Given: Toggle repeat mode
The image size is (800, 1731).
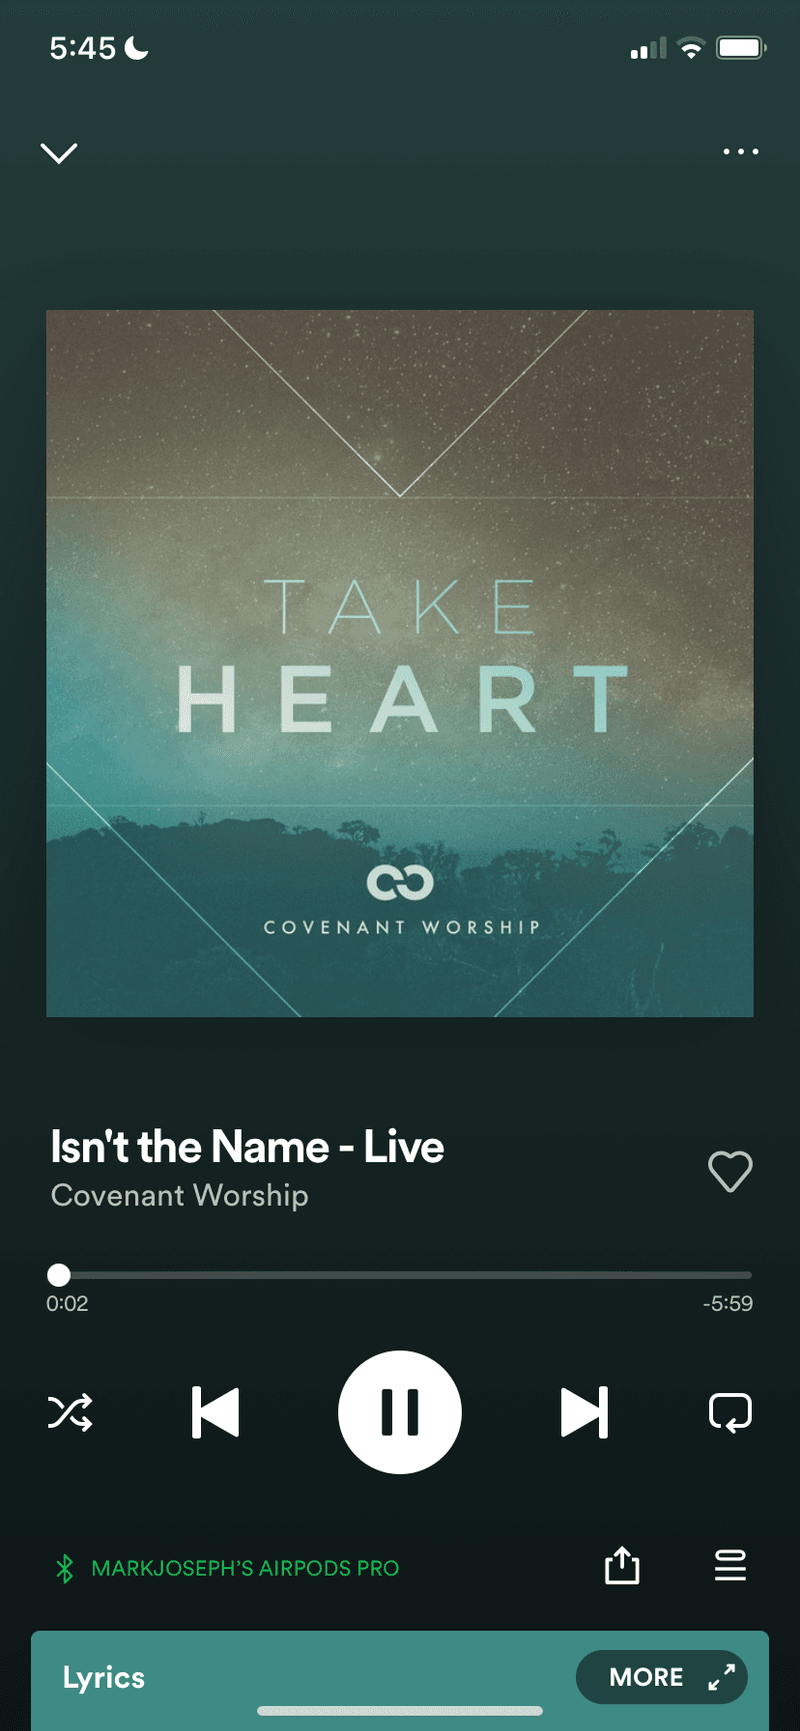Looking at the screenshot, I should coord(730,1412).
